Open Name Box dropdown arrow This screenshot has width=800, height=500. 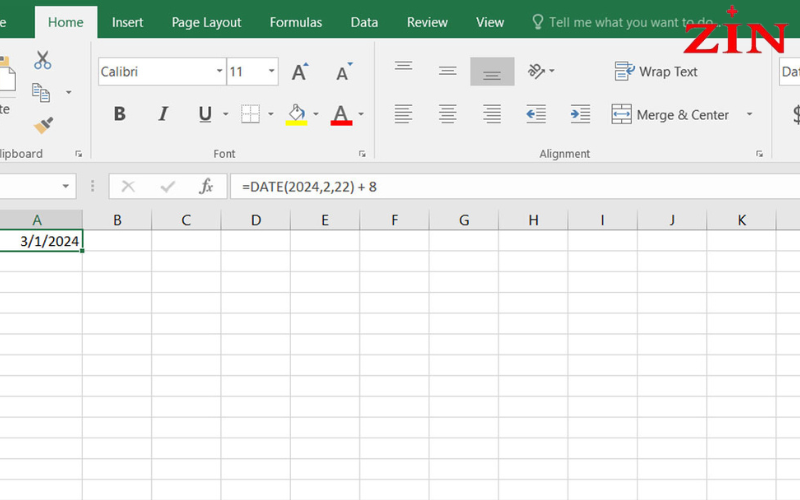65,186
